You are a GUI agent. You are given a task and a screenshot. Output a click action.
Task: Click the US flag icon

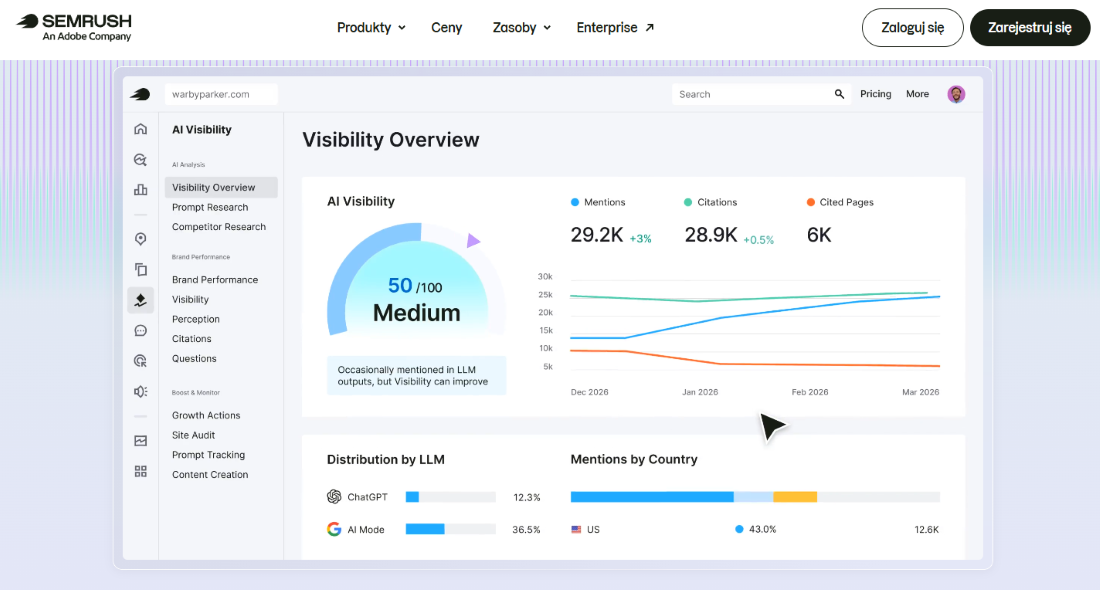pos(576,530)
